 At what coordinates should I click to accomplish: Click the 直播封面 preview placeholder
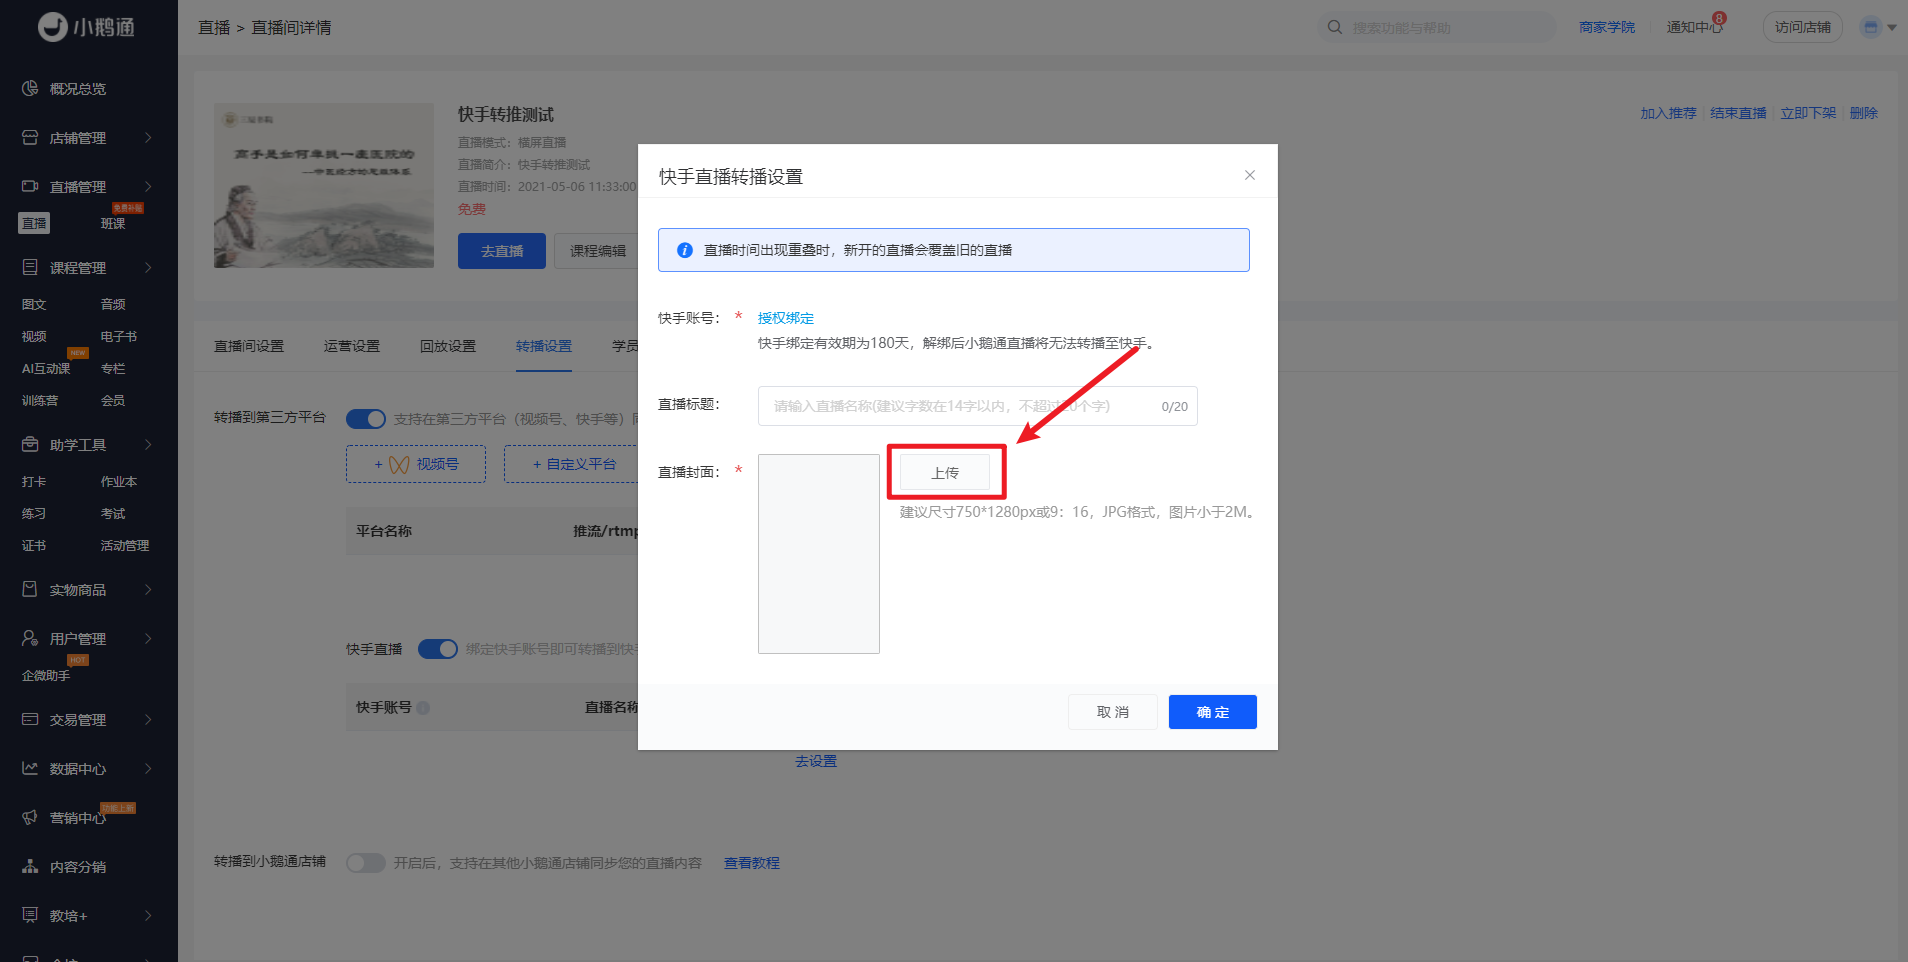(x=819, y=554)
